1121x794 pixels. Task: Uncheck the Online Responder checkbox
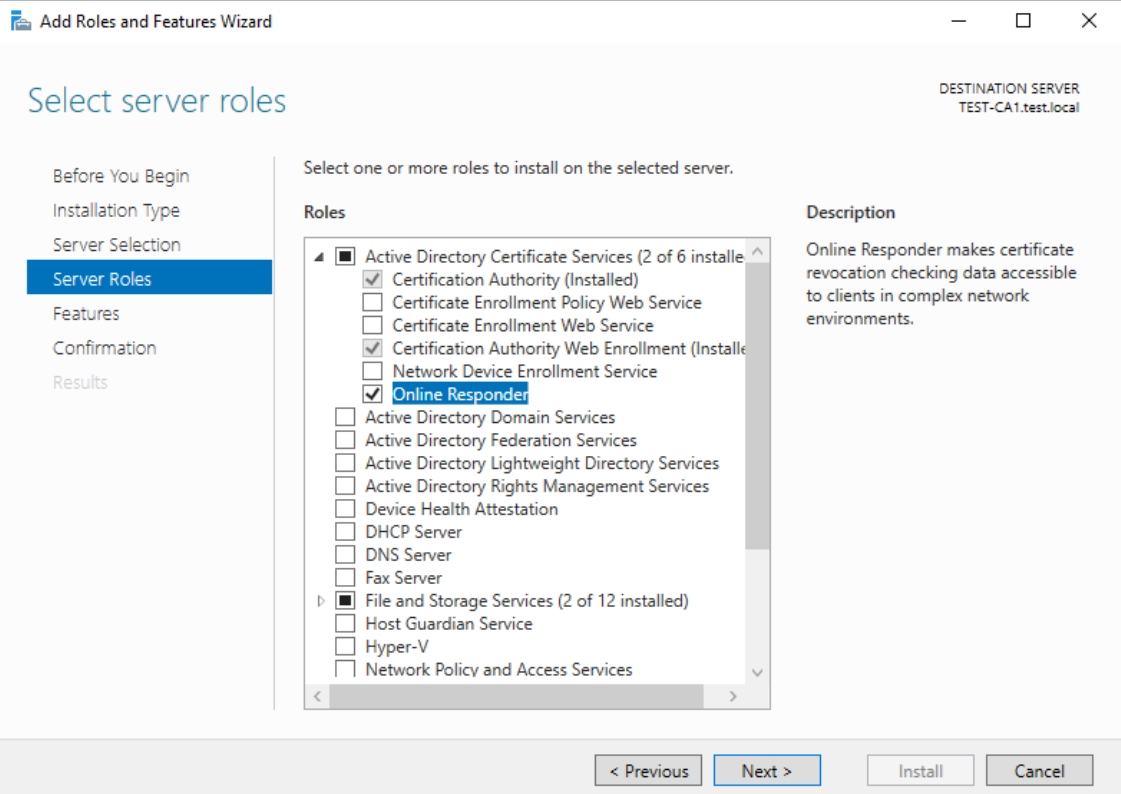click(x=372, y=394)
